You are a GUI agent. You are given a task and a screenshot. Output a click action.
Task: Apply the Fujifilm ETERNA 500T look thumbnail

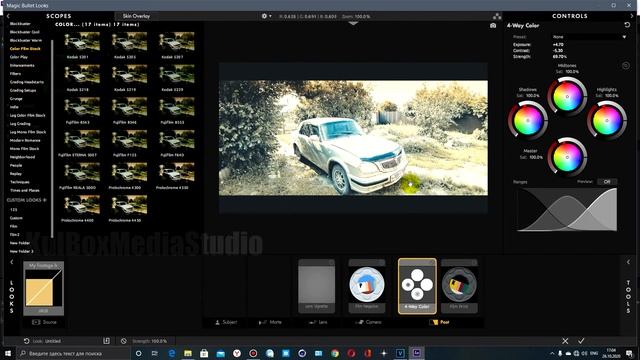coord(82,139)
